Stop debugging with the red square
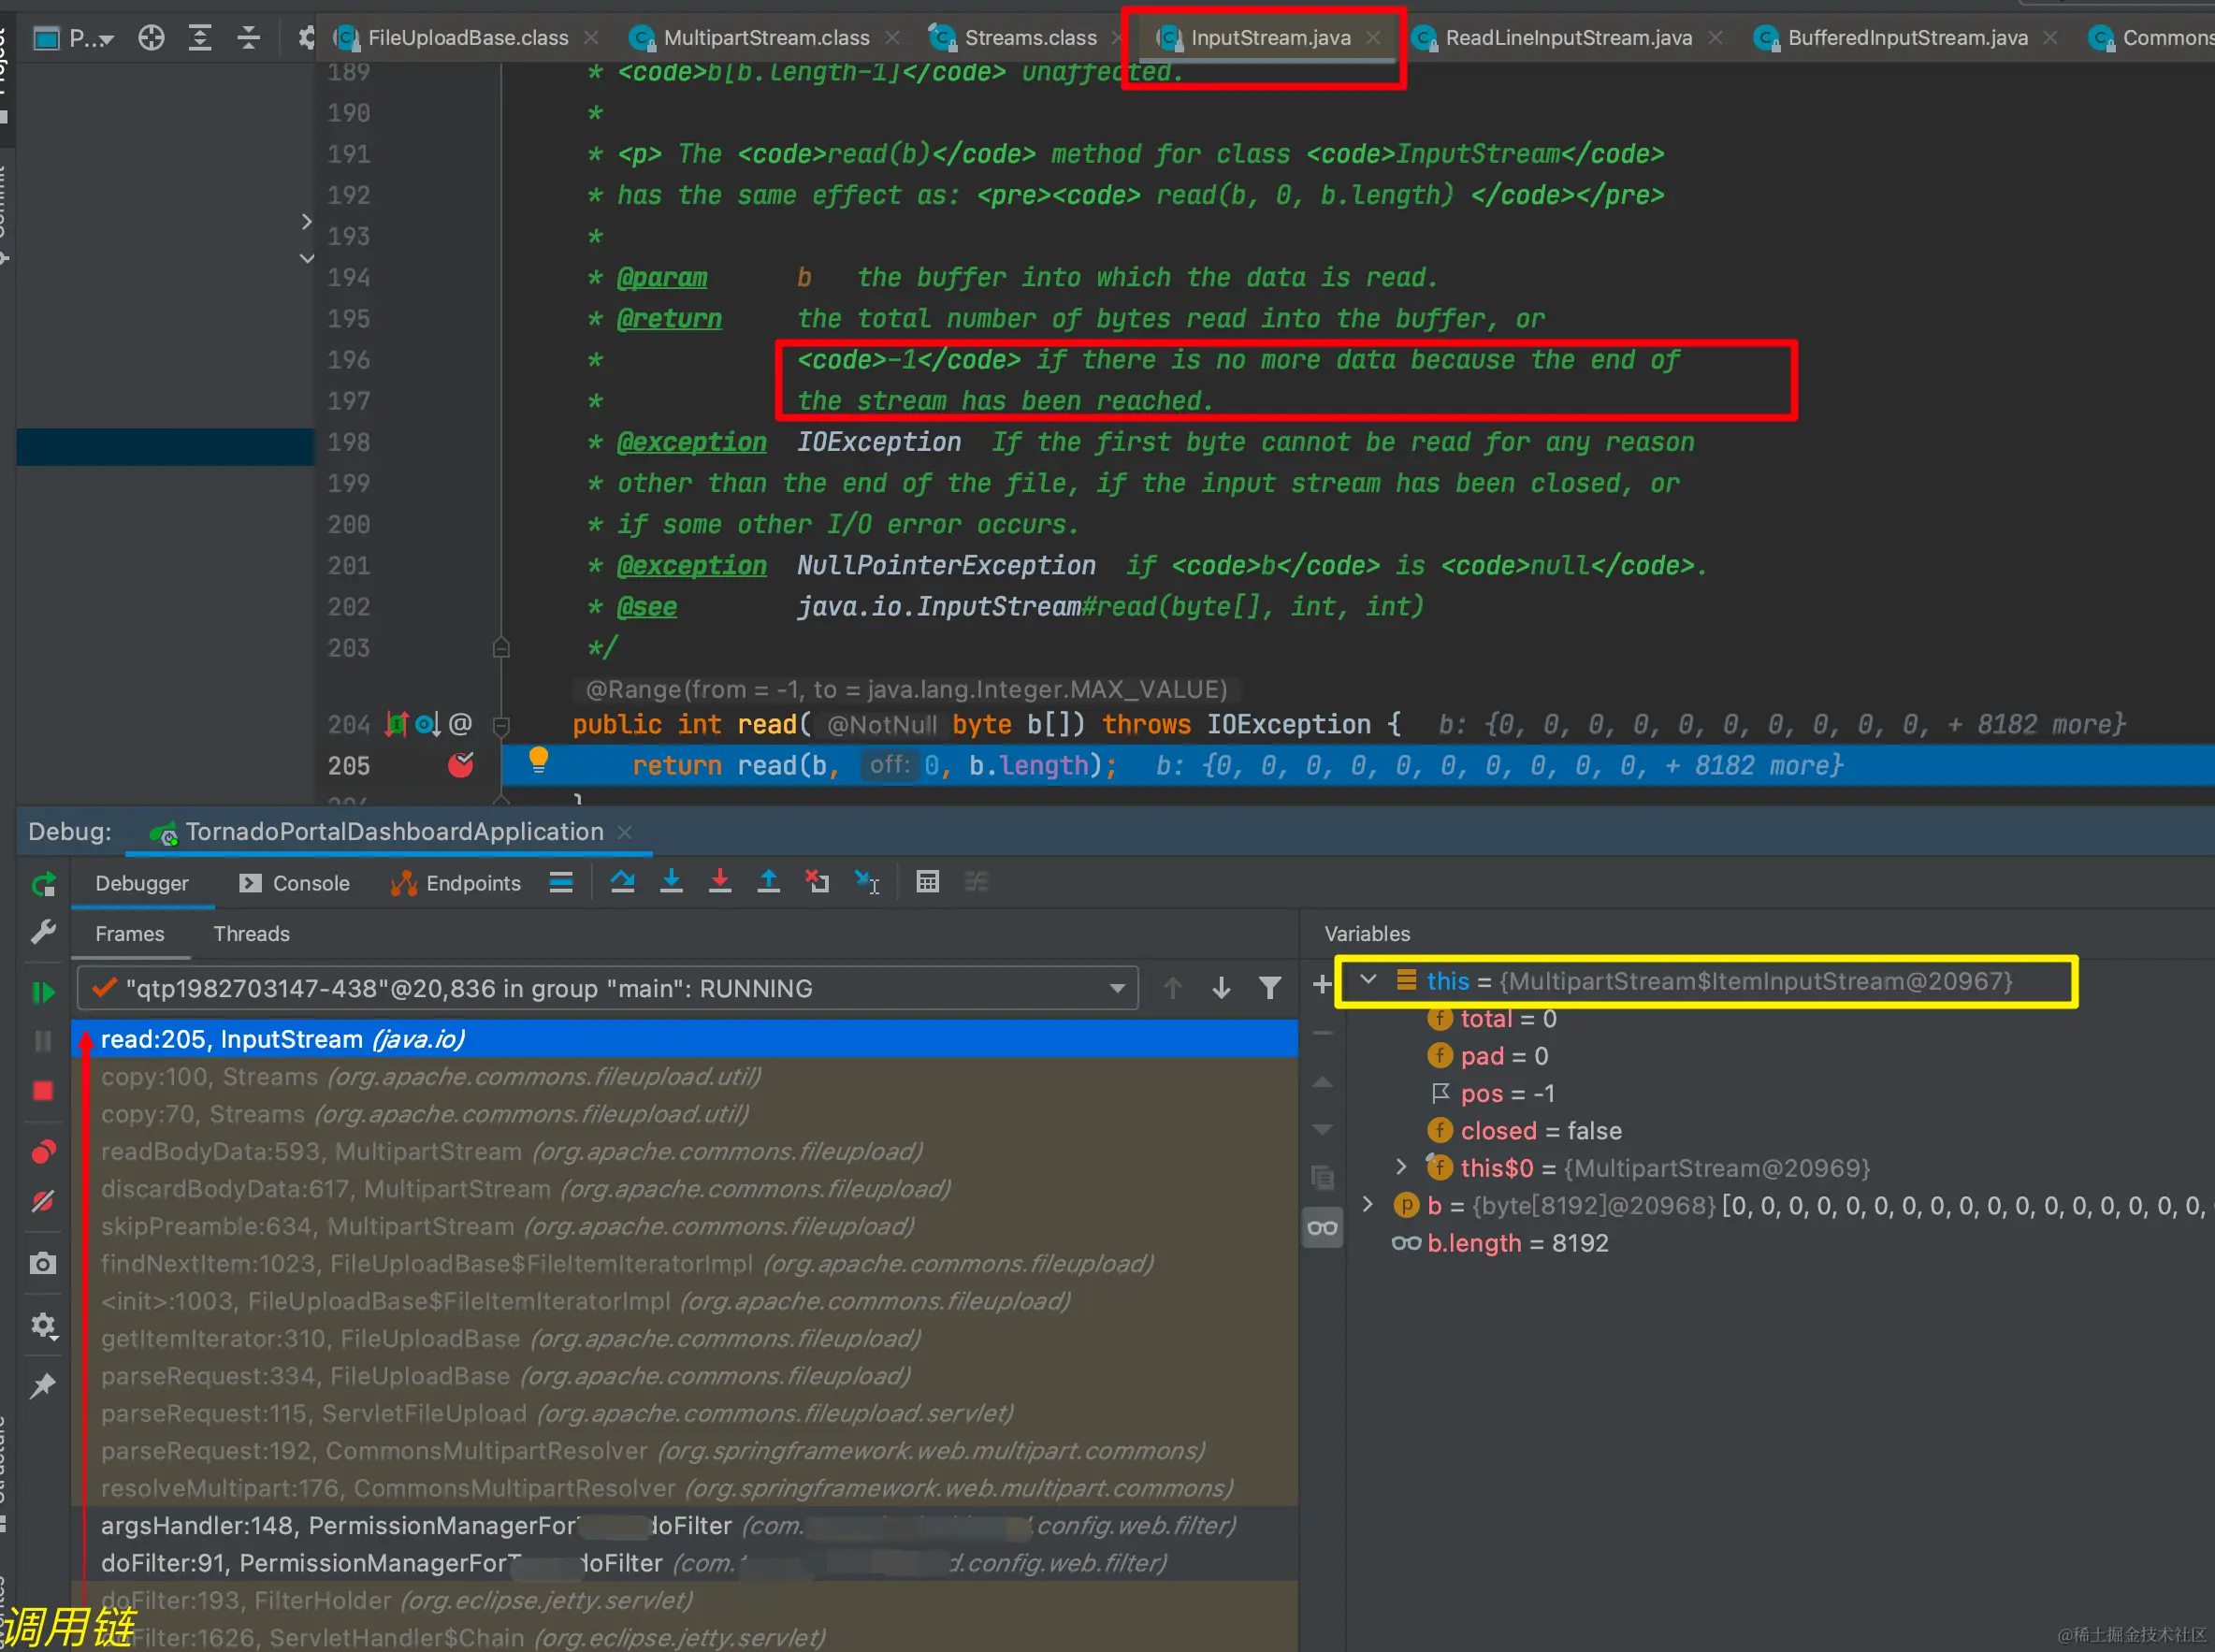This screenshot has width=2215, height=1652. (x=43, y=1091)
